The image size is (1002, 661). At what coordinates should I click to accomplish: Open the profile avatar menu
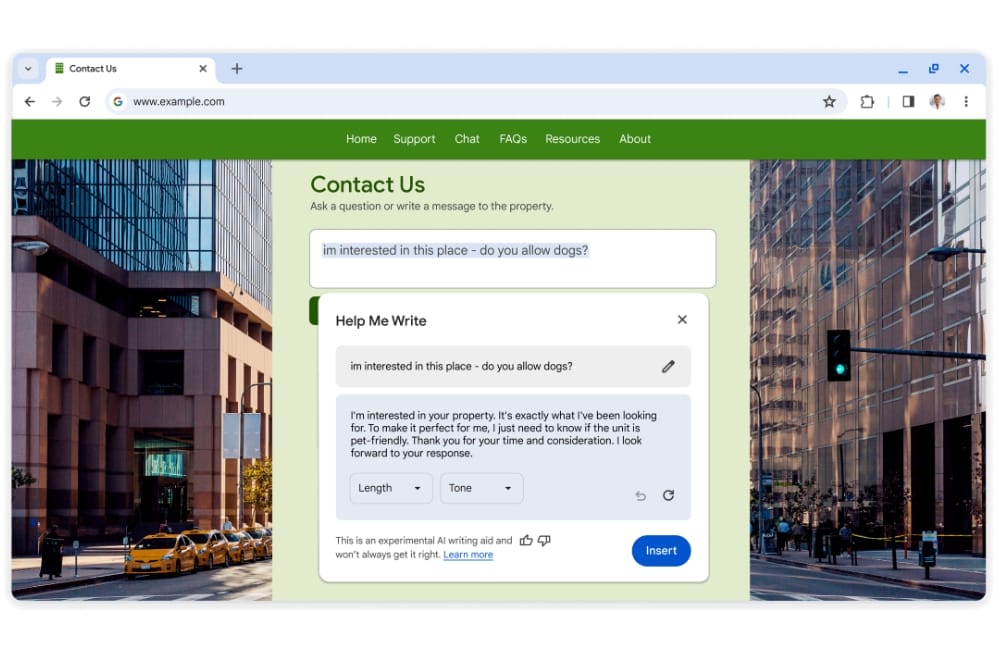[x=937, y=102]
